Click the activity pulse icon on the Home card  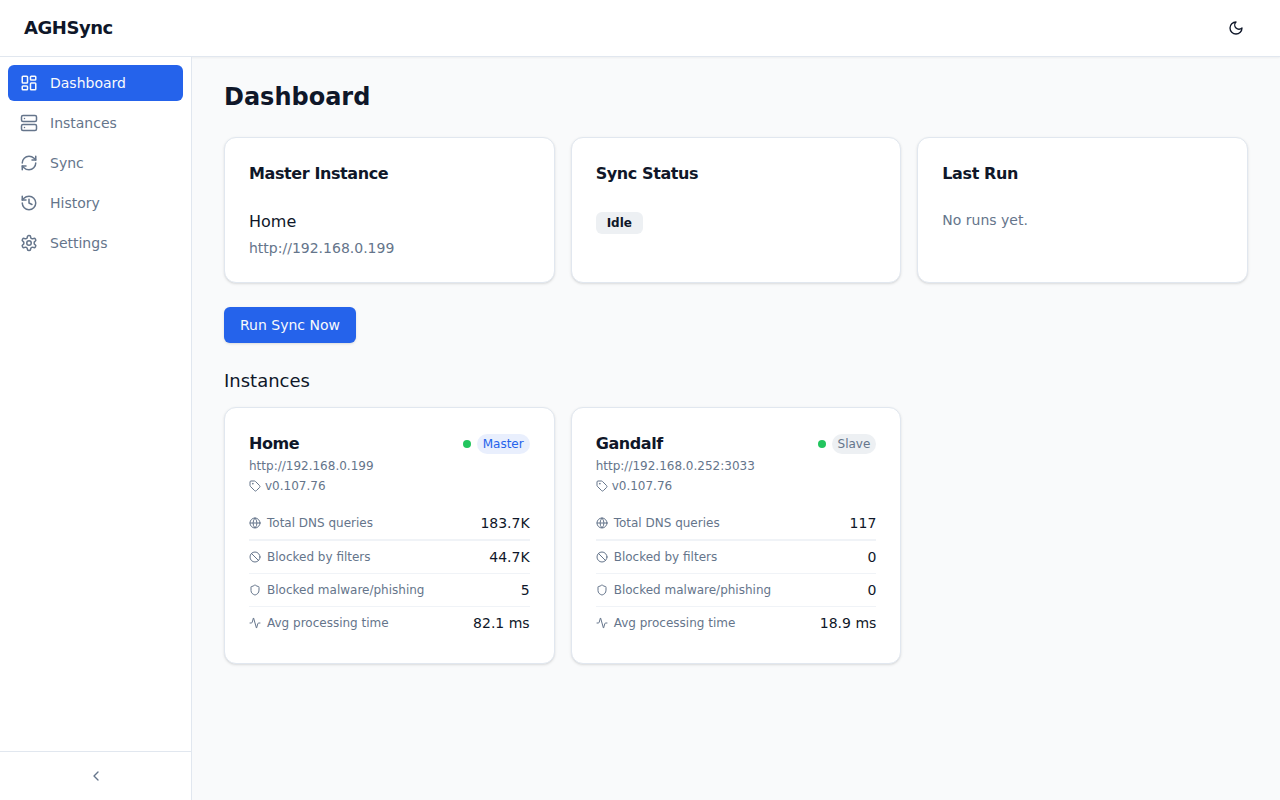click(x=255, y=623)
